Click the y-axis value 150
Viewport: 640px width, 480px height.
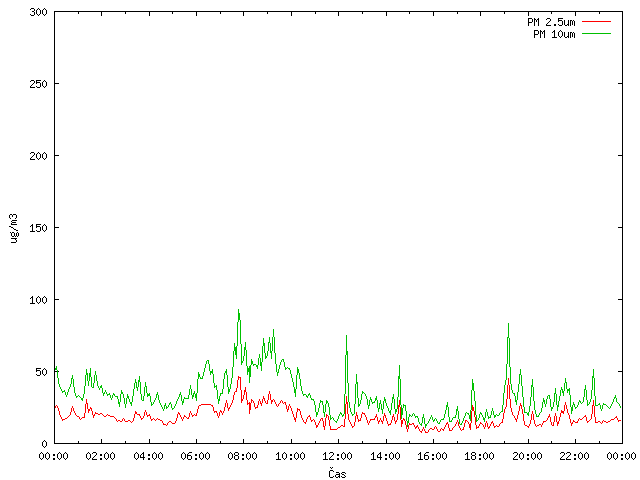click(38, 228)
